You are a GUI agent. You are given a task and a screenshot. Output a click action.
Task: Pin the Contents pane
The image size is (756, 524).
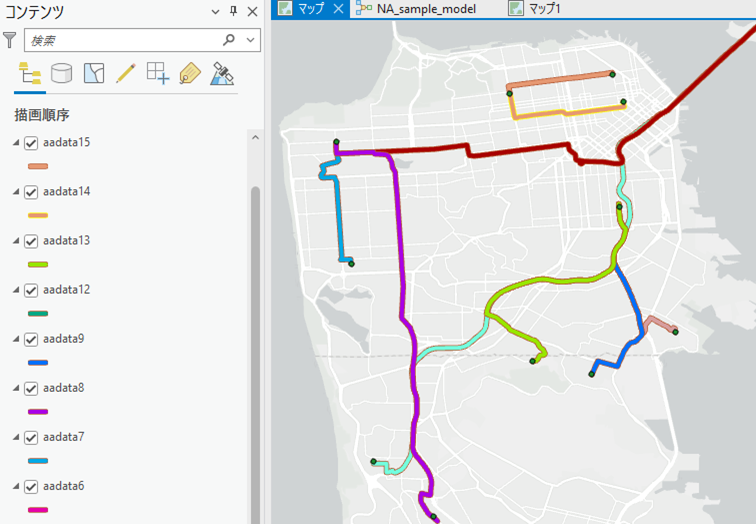tap(233, 11)
